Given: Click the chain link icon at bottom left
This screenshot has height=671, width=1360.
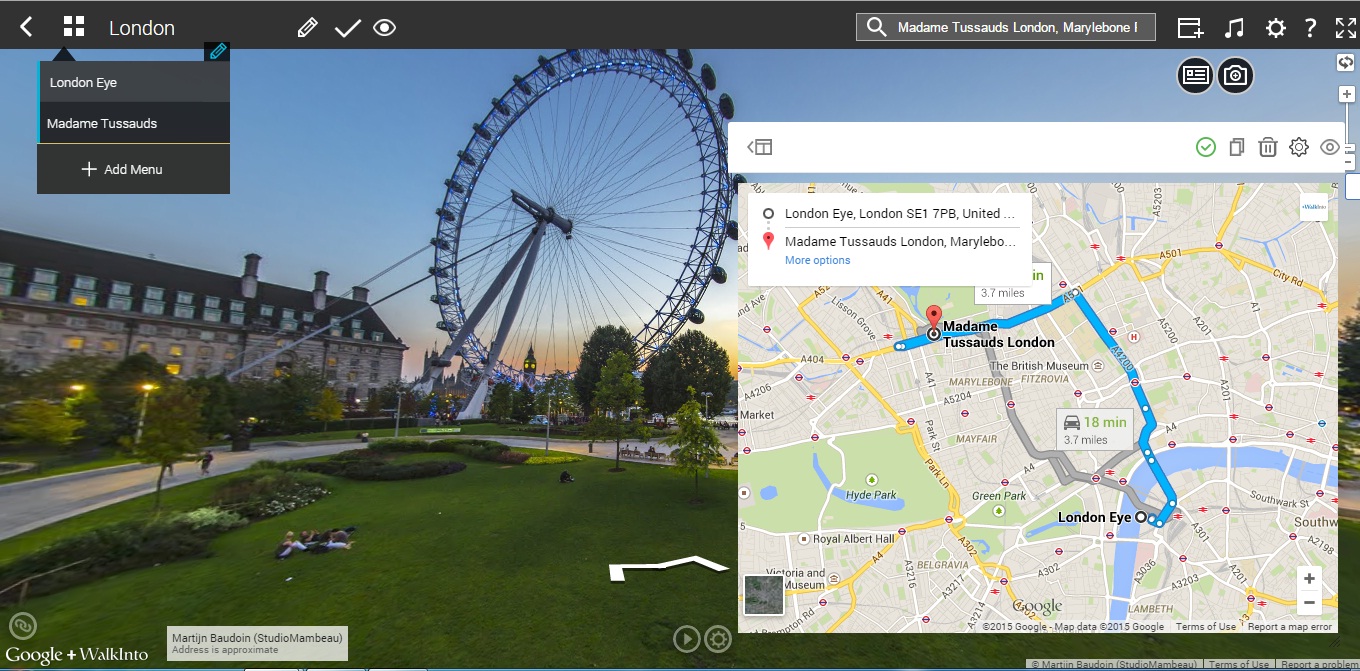Looking at the screenshot, I should (x=23, y=626).
